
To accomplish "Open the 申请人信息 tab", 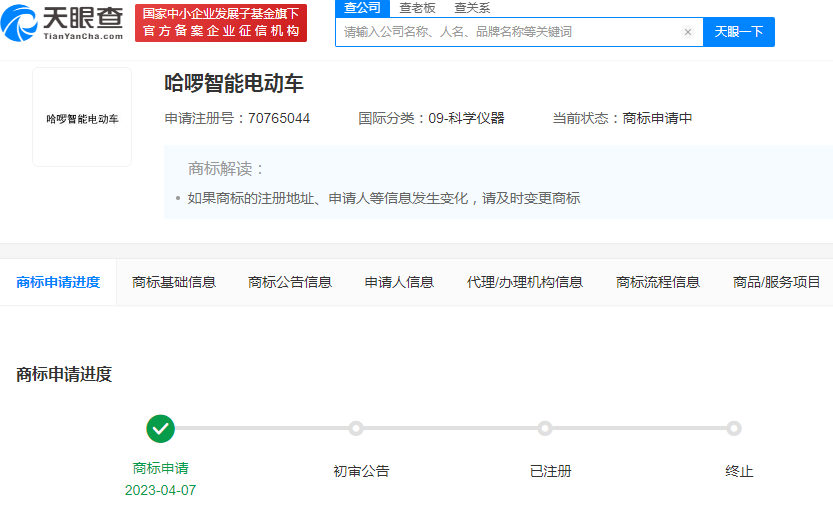I will point(399,282).
